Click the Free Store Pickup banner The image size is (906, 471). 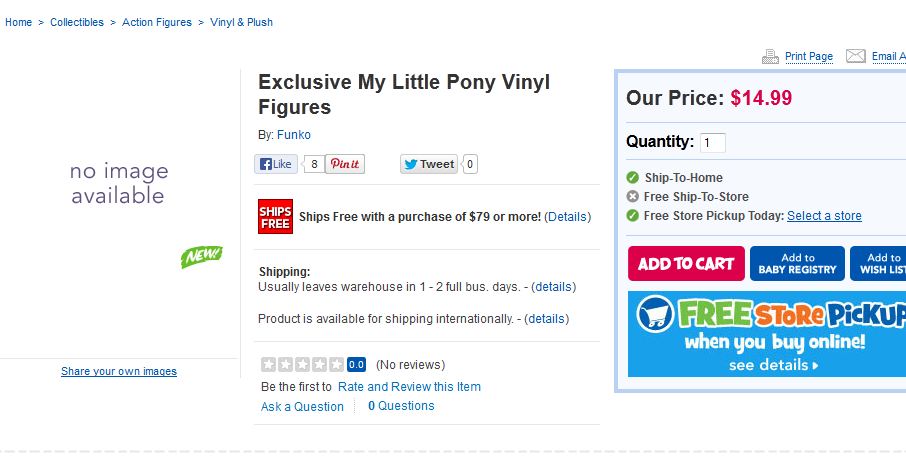pos(767,334)
